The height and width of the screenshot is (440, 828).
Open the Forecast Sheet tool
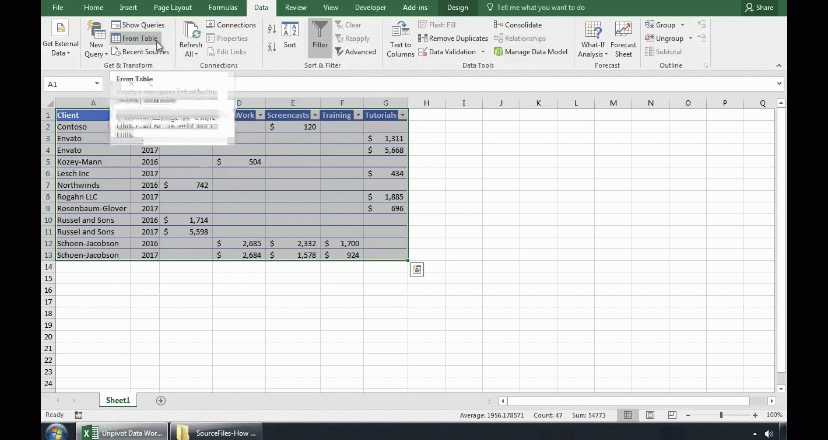[623, 40]
